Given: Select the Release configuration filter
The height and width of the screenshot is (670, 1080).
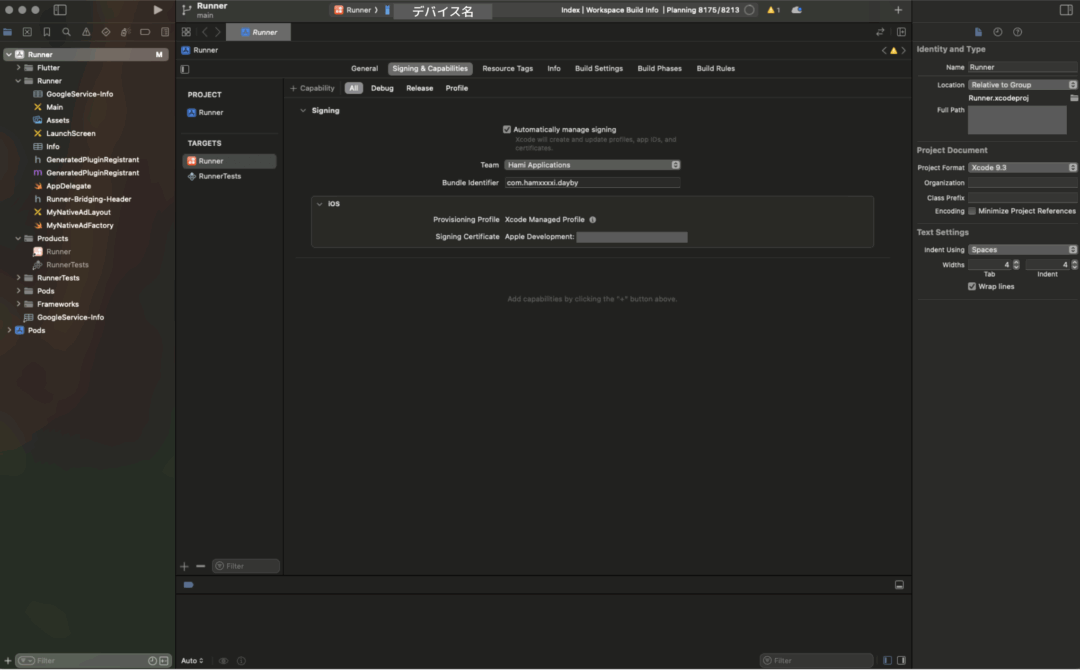Looking at the screenshot, I should coord(419,88).
